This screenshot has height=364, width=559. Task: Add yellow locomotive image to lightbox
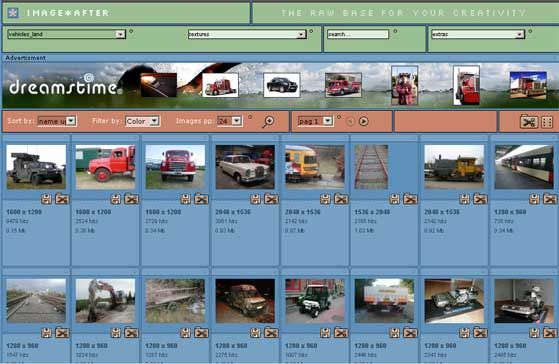(480, 199)
